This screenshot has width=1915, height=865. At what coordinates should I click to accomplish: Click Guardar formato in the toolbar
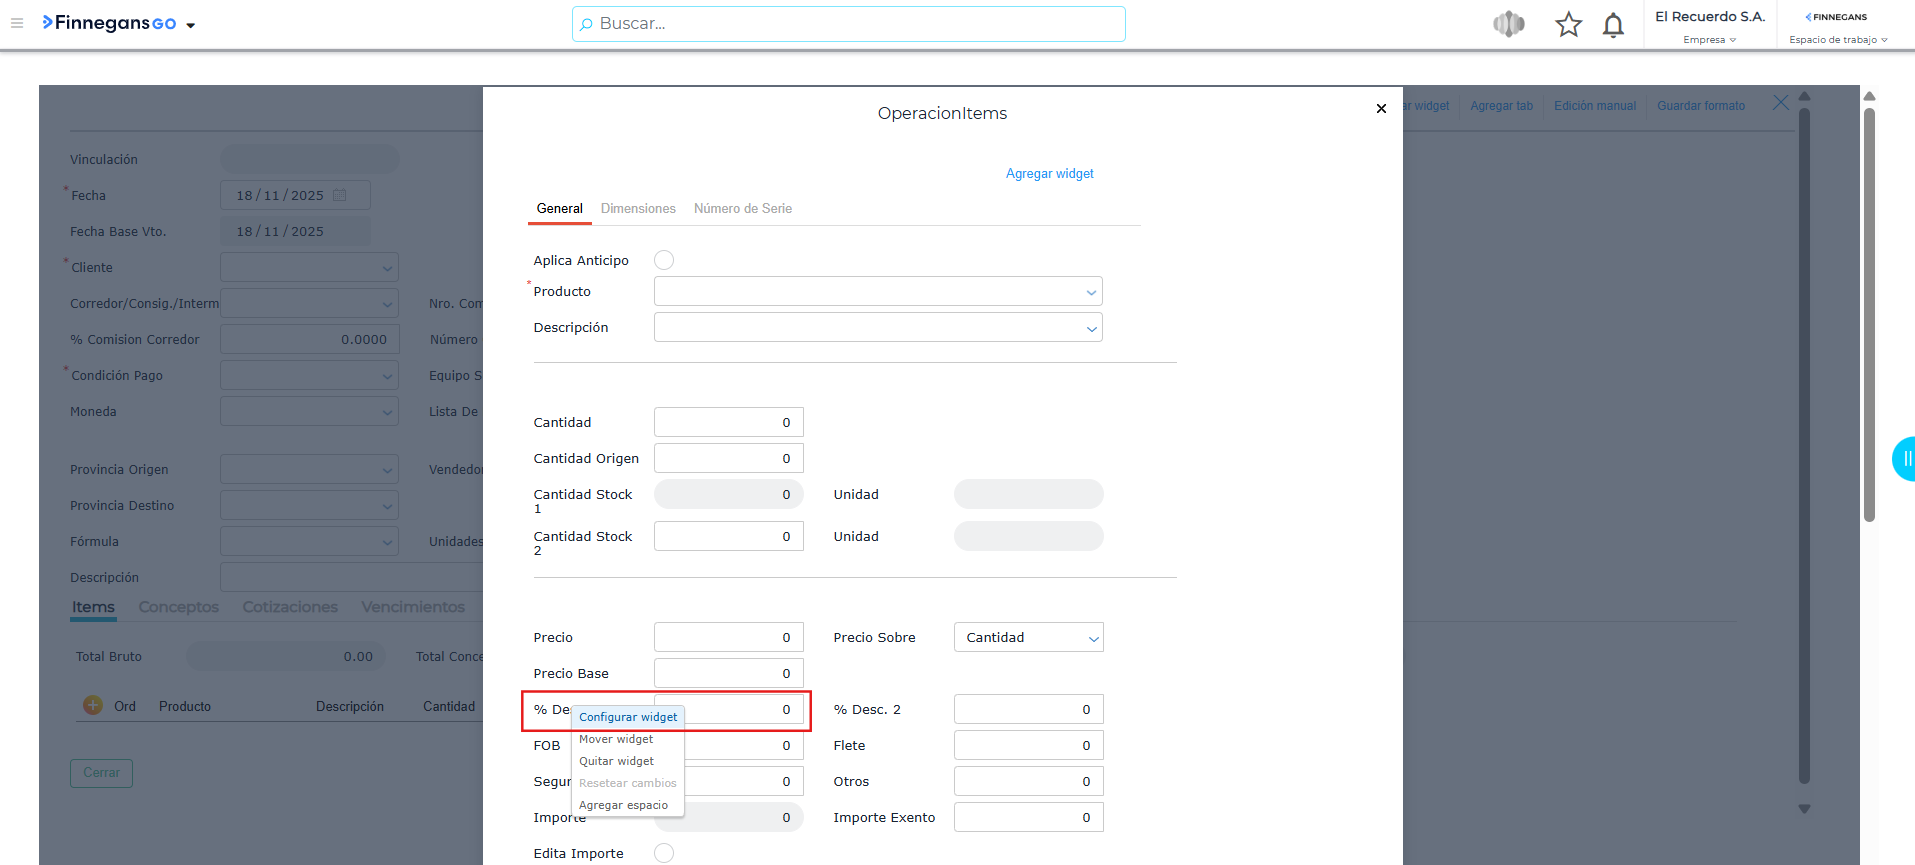click(1700, 106)
